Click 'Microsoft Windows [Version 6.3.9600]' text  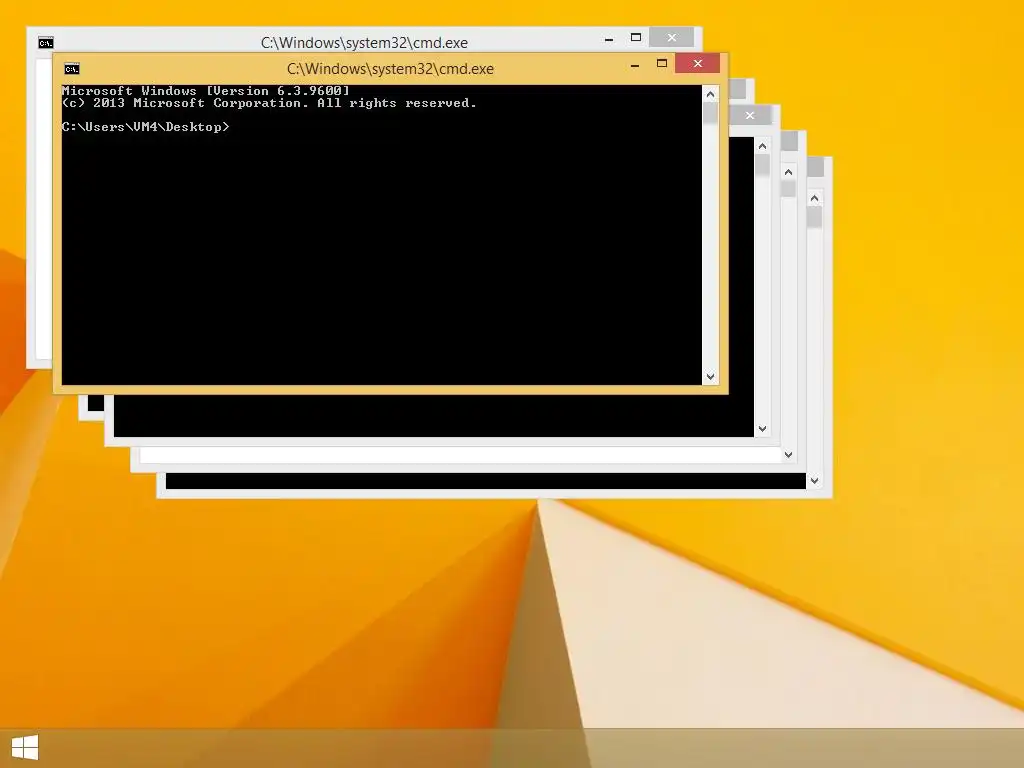[206, 91]
